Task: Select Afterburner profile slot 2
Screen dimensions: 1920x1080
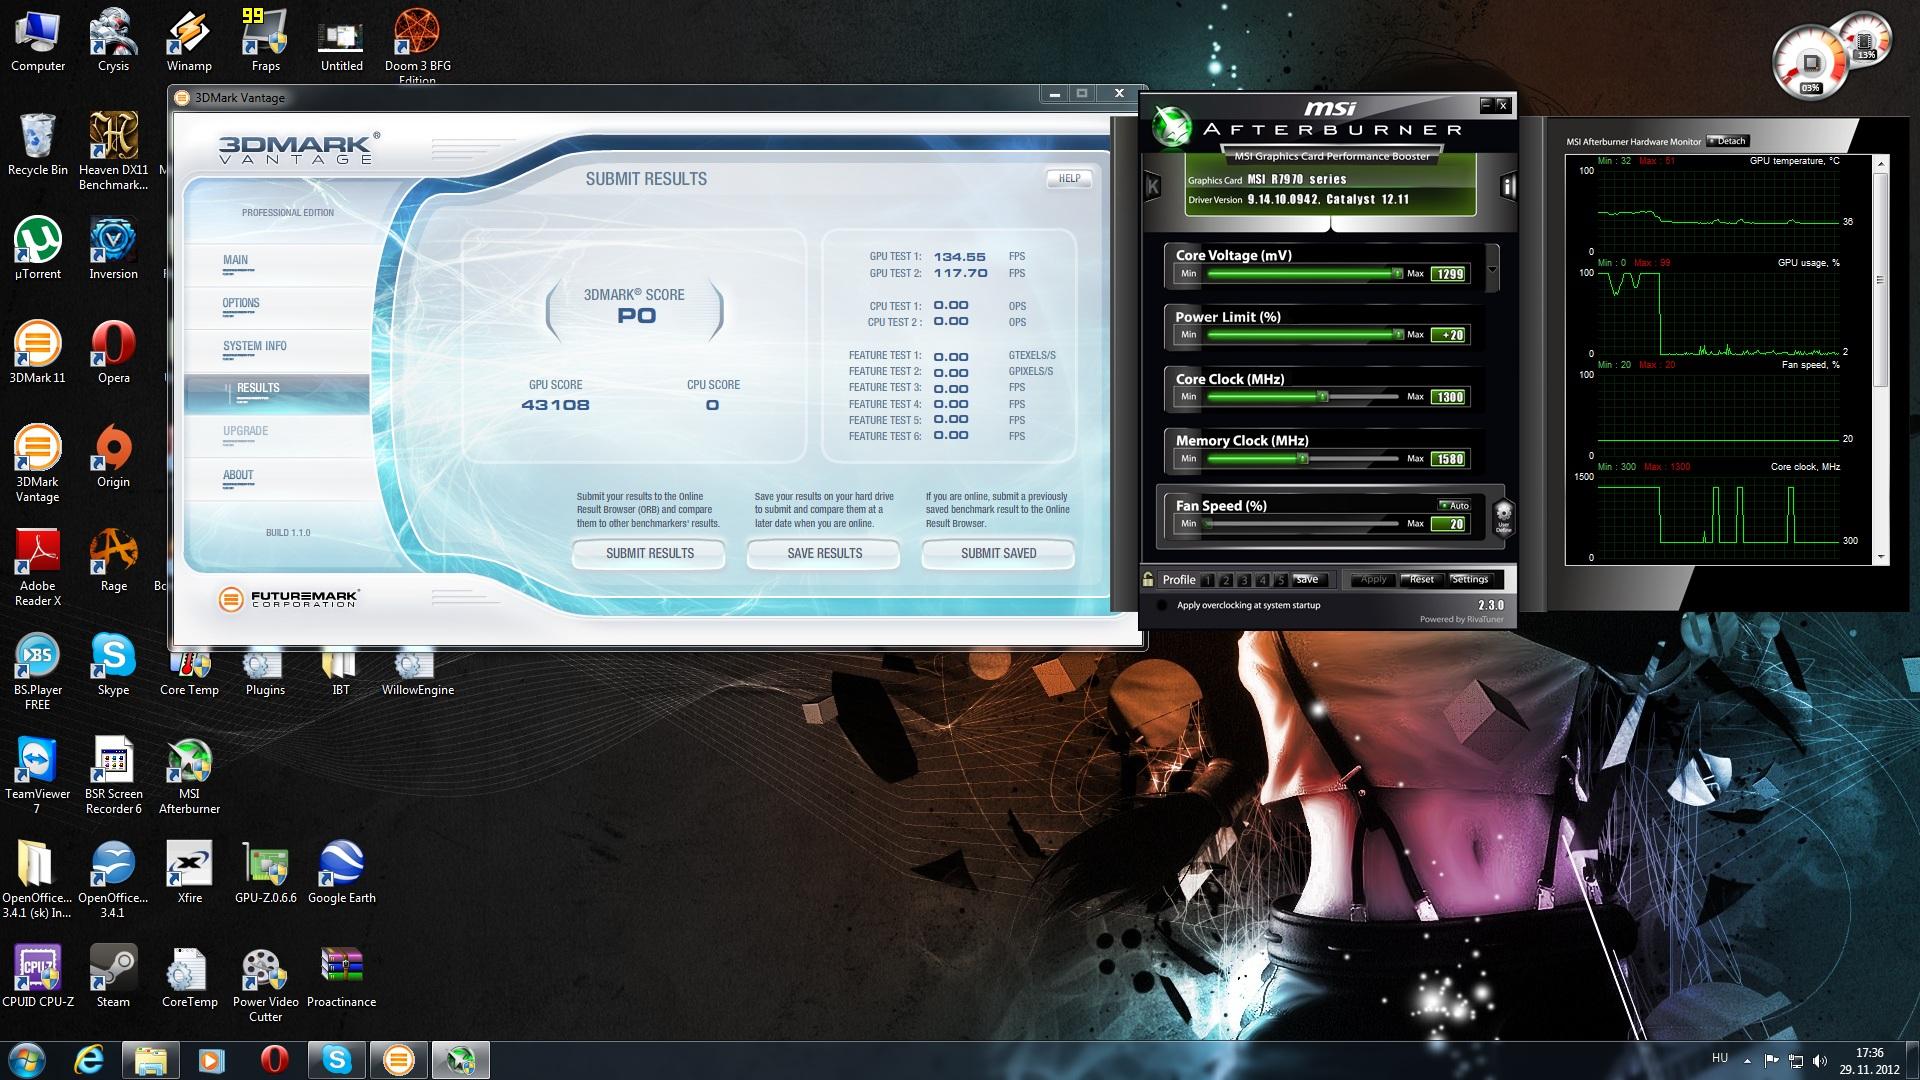Action: point(1226,580)
